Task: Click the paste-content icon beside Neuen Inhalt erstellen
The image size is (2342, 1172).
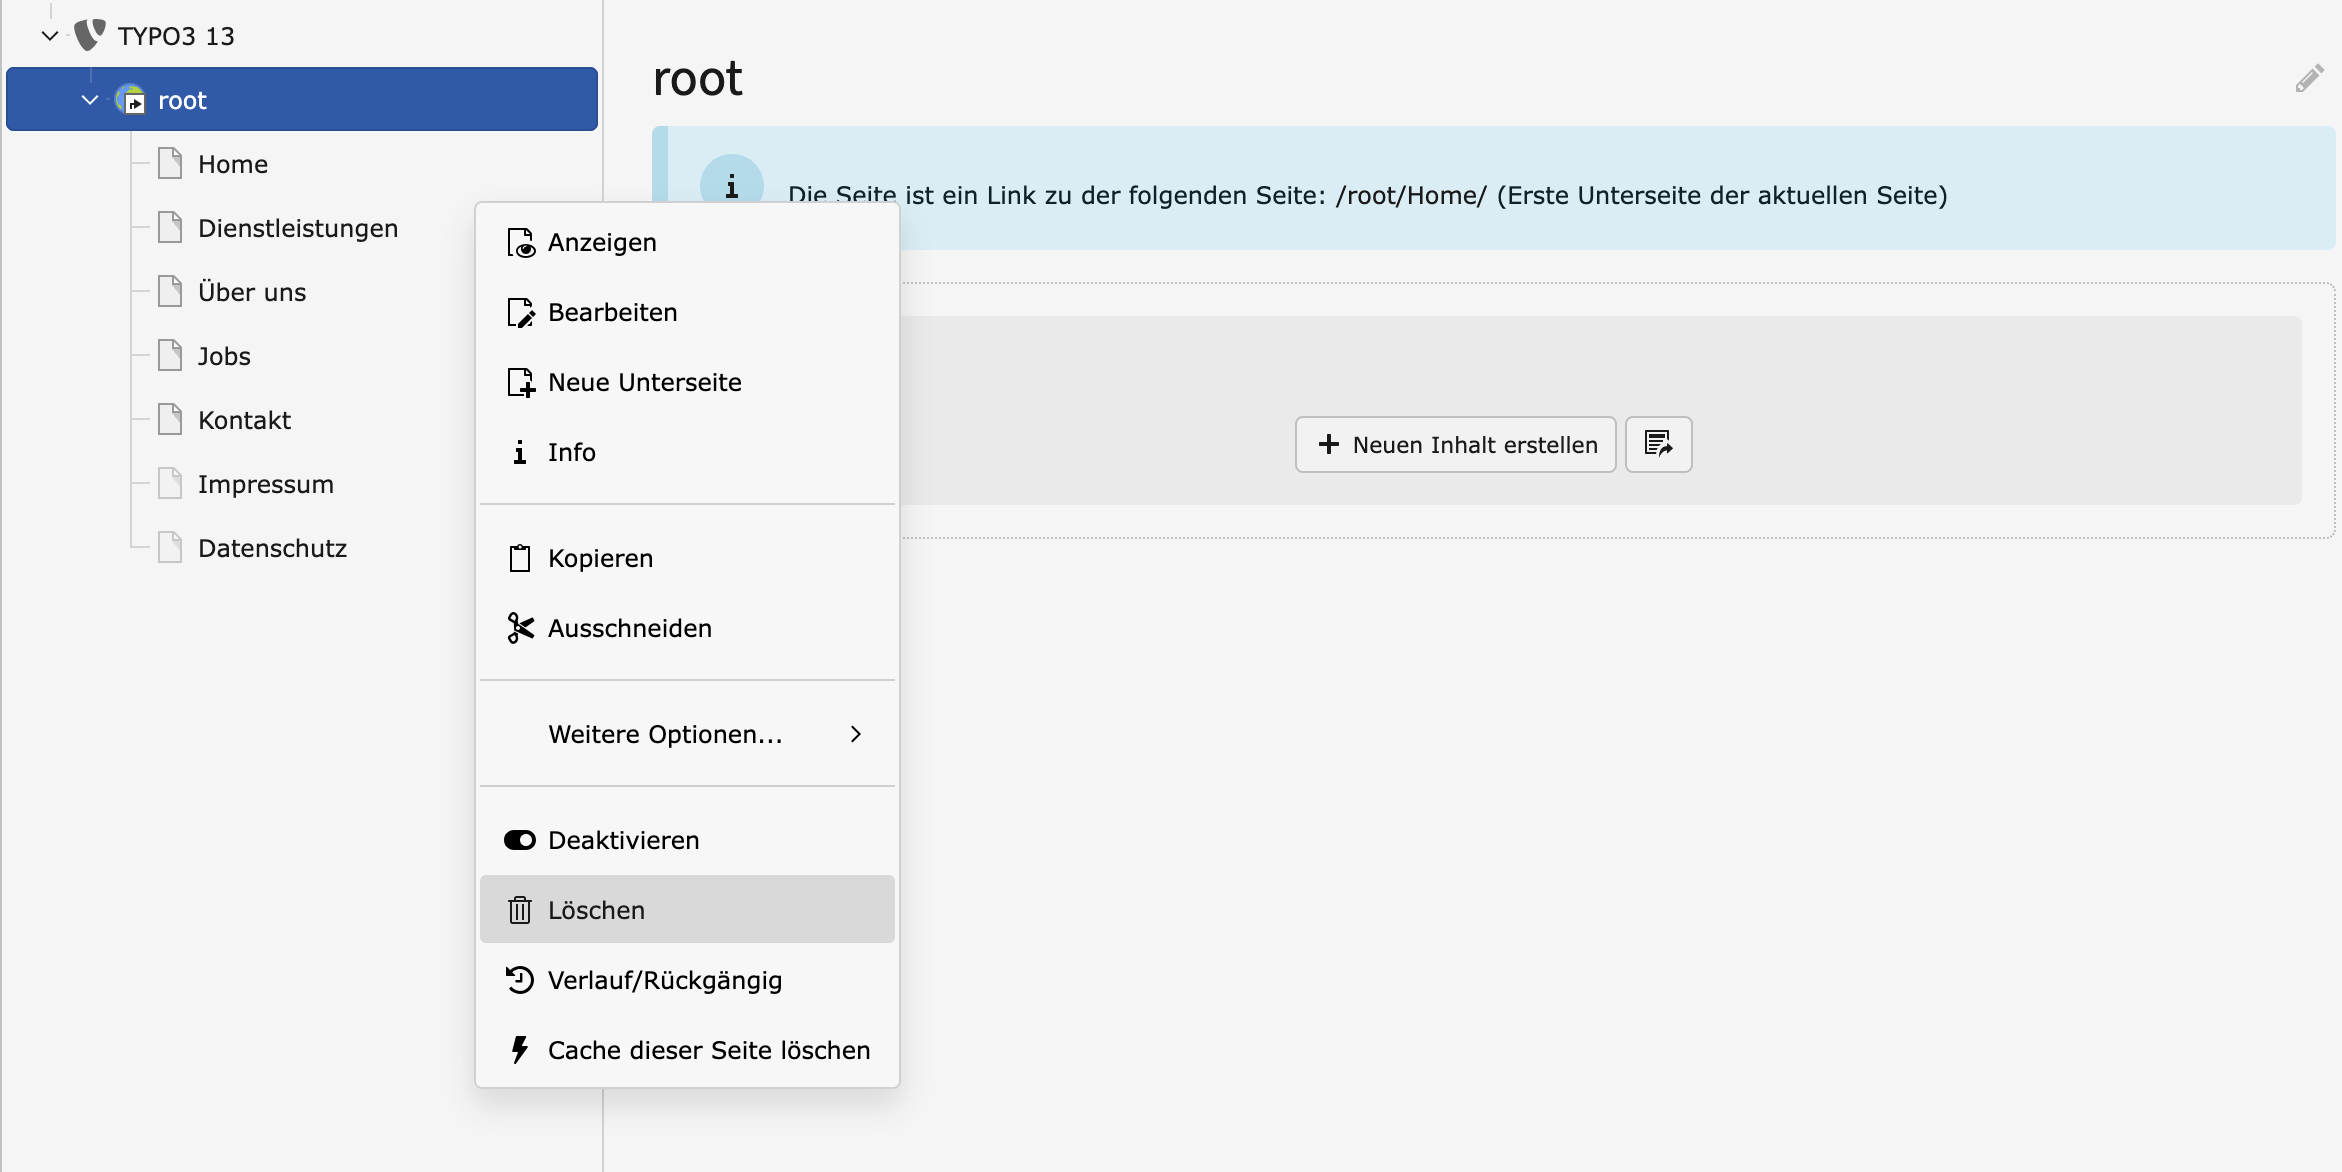Action: pyautogui.click(x=1658, y=444)
